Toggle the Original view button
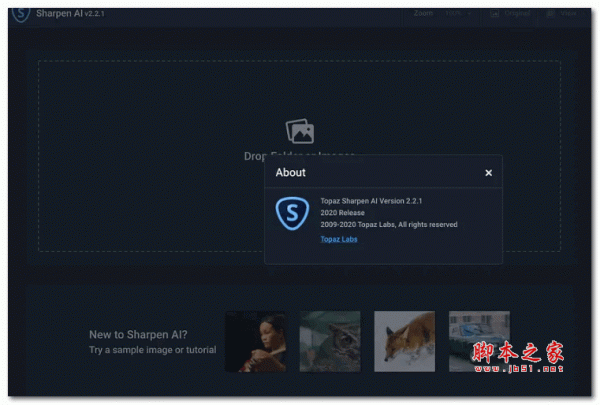The height and width of the screenshot is (405, 600). 510,13
